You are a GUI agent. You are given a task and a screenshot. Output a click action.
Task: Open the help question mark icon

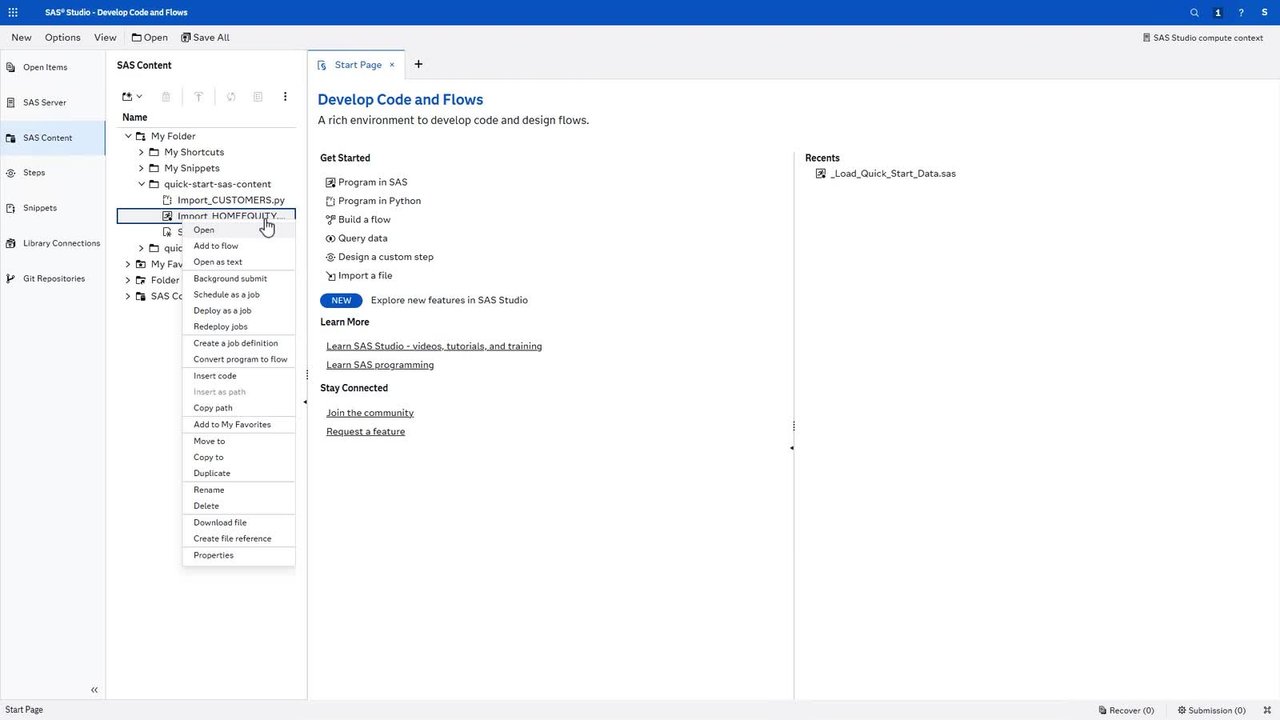tap(1241, 13)
